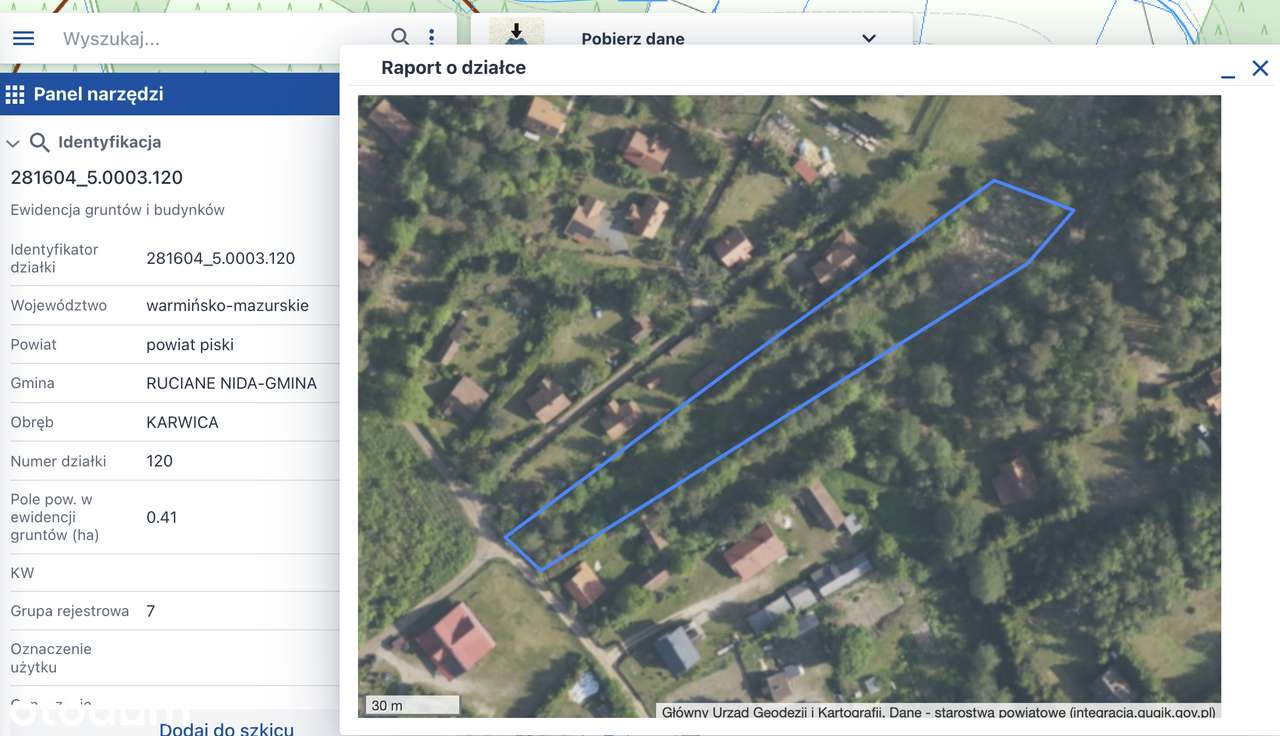Click the parcel aerial map image
Viewport: 1280px width, 736px height.
789,406
